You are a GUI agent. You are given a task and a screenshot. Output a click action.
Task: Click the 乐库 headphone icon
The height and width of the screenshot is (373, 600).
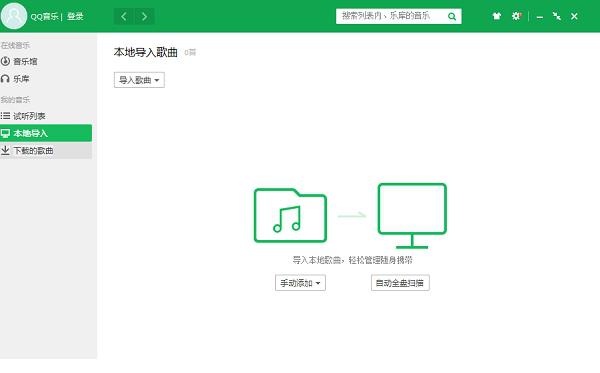pyautogui.click(x=5, y=79)
